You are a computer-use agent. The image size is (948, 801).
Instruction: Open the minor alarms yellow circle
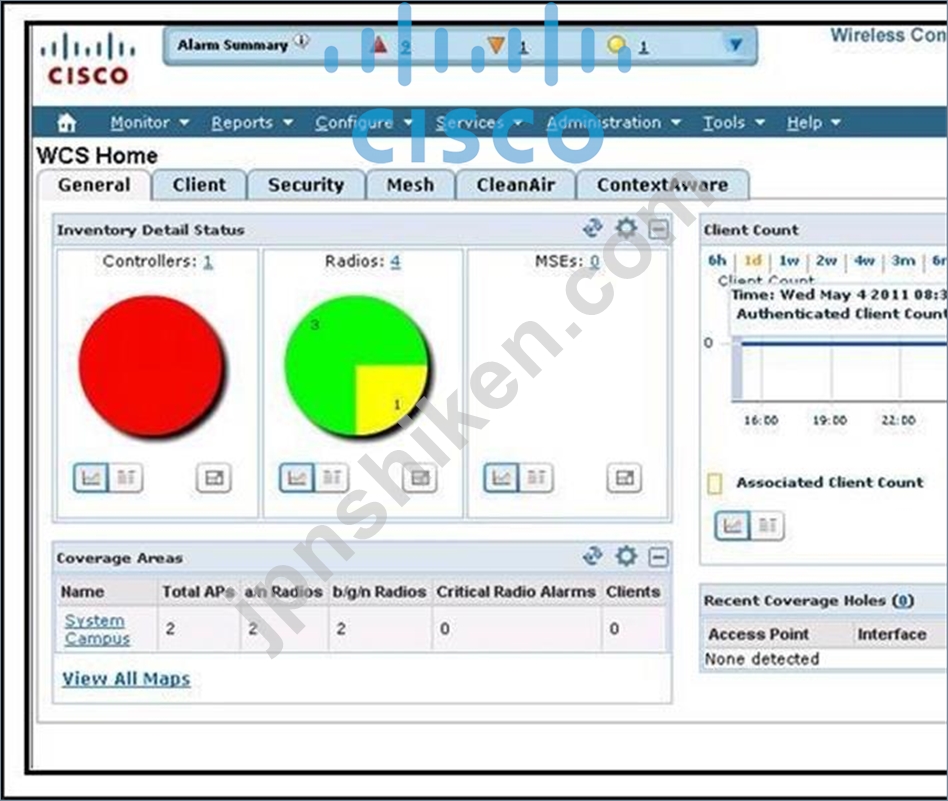(616, 45)
